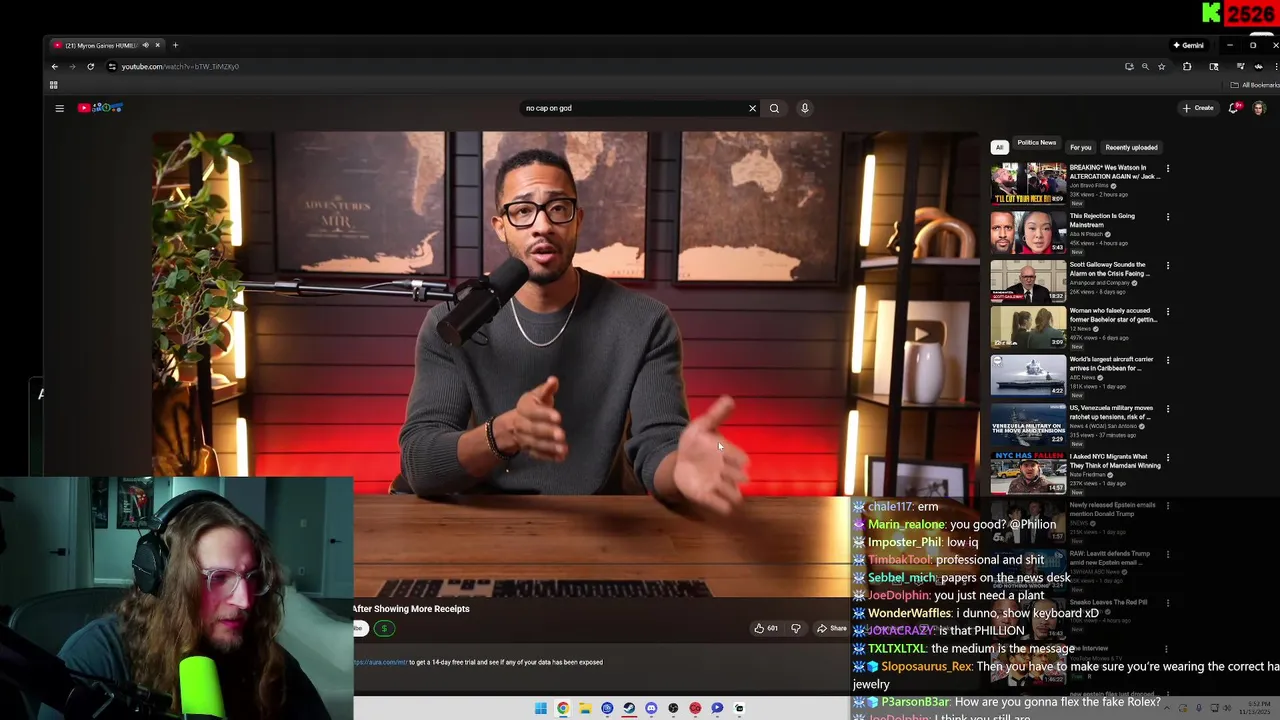The width and height of the screenshot is (1280, 720).
Task: Open the Windows Start button
Action: click(541, 708)
